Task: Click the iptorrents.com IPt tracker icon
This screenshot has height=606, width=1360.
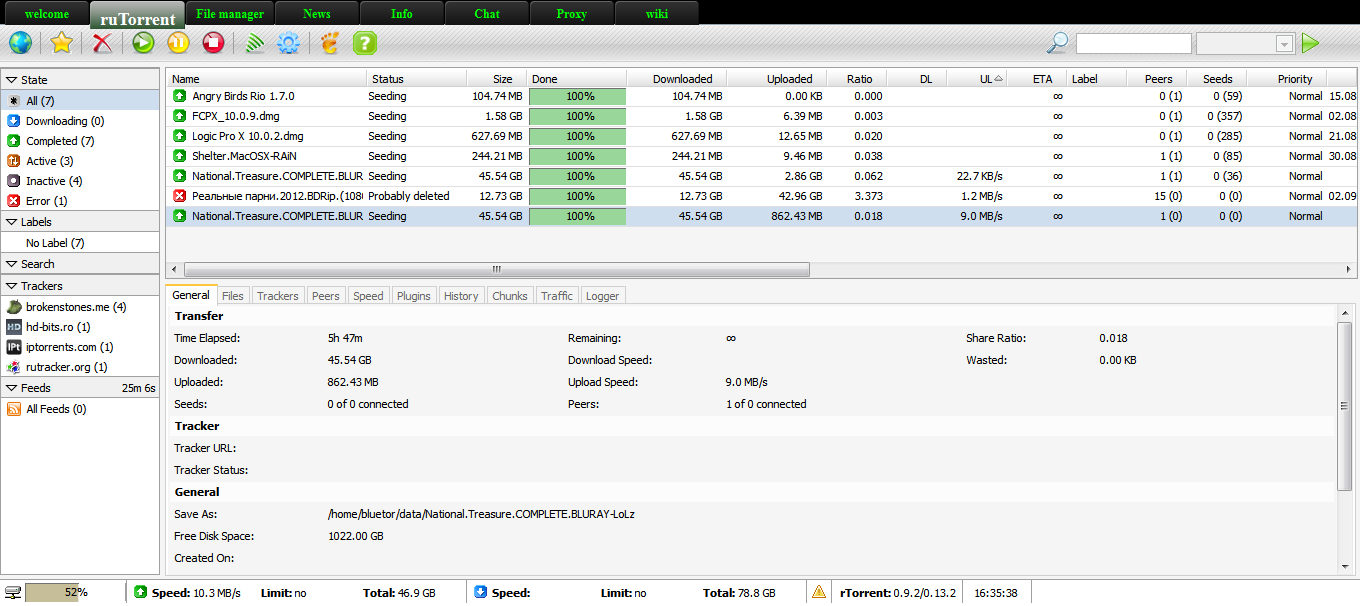Action: (14, 347)
